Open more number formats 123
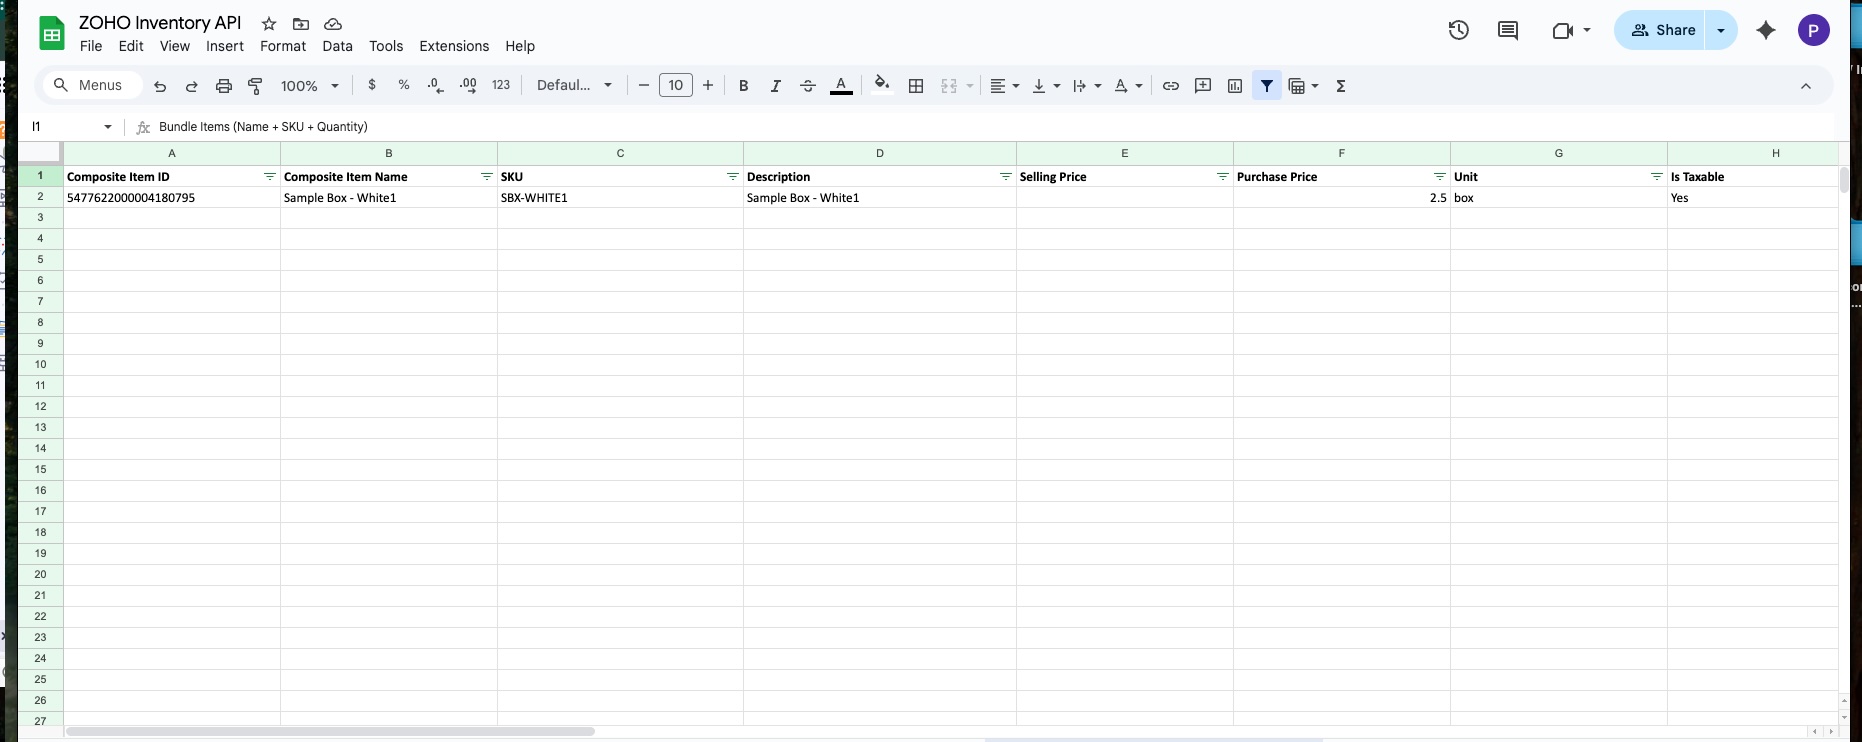Screen dimensions: 1862x742 click(x=501, y=85)
